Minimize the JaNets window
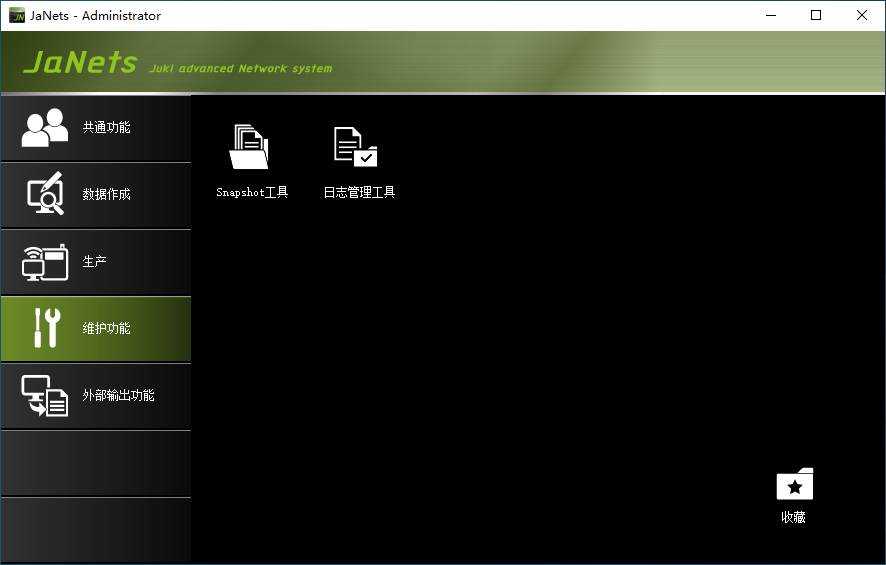The image size is (886, 565). (770, 15)
